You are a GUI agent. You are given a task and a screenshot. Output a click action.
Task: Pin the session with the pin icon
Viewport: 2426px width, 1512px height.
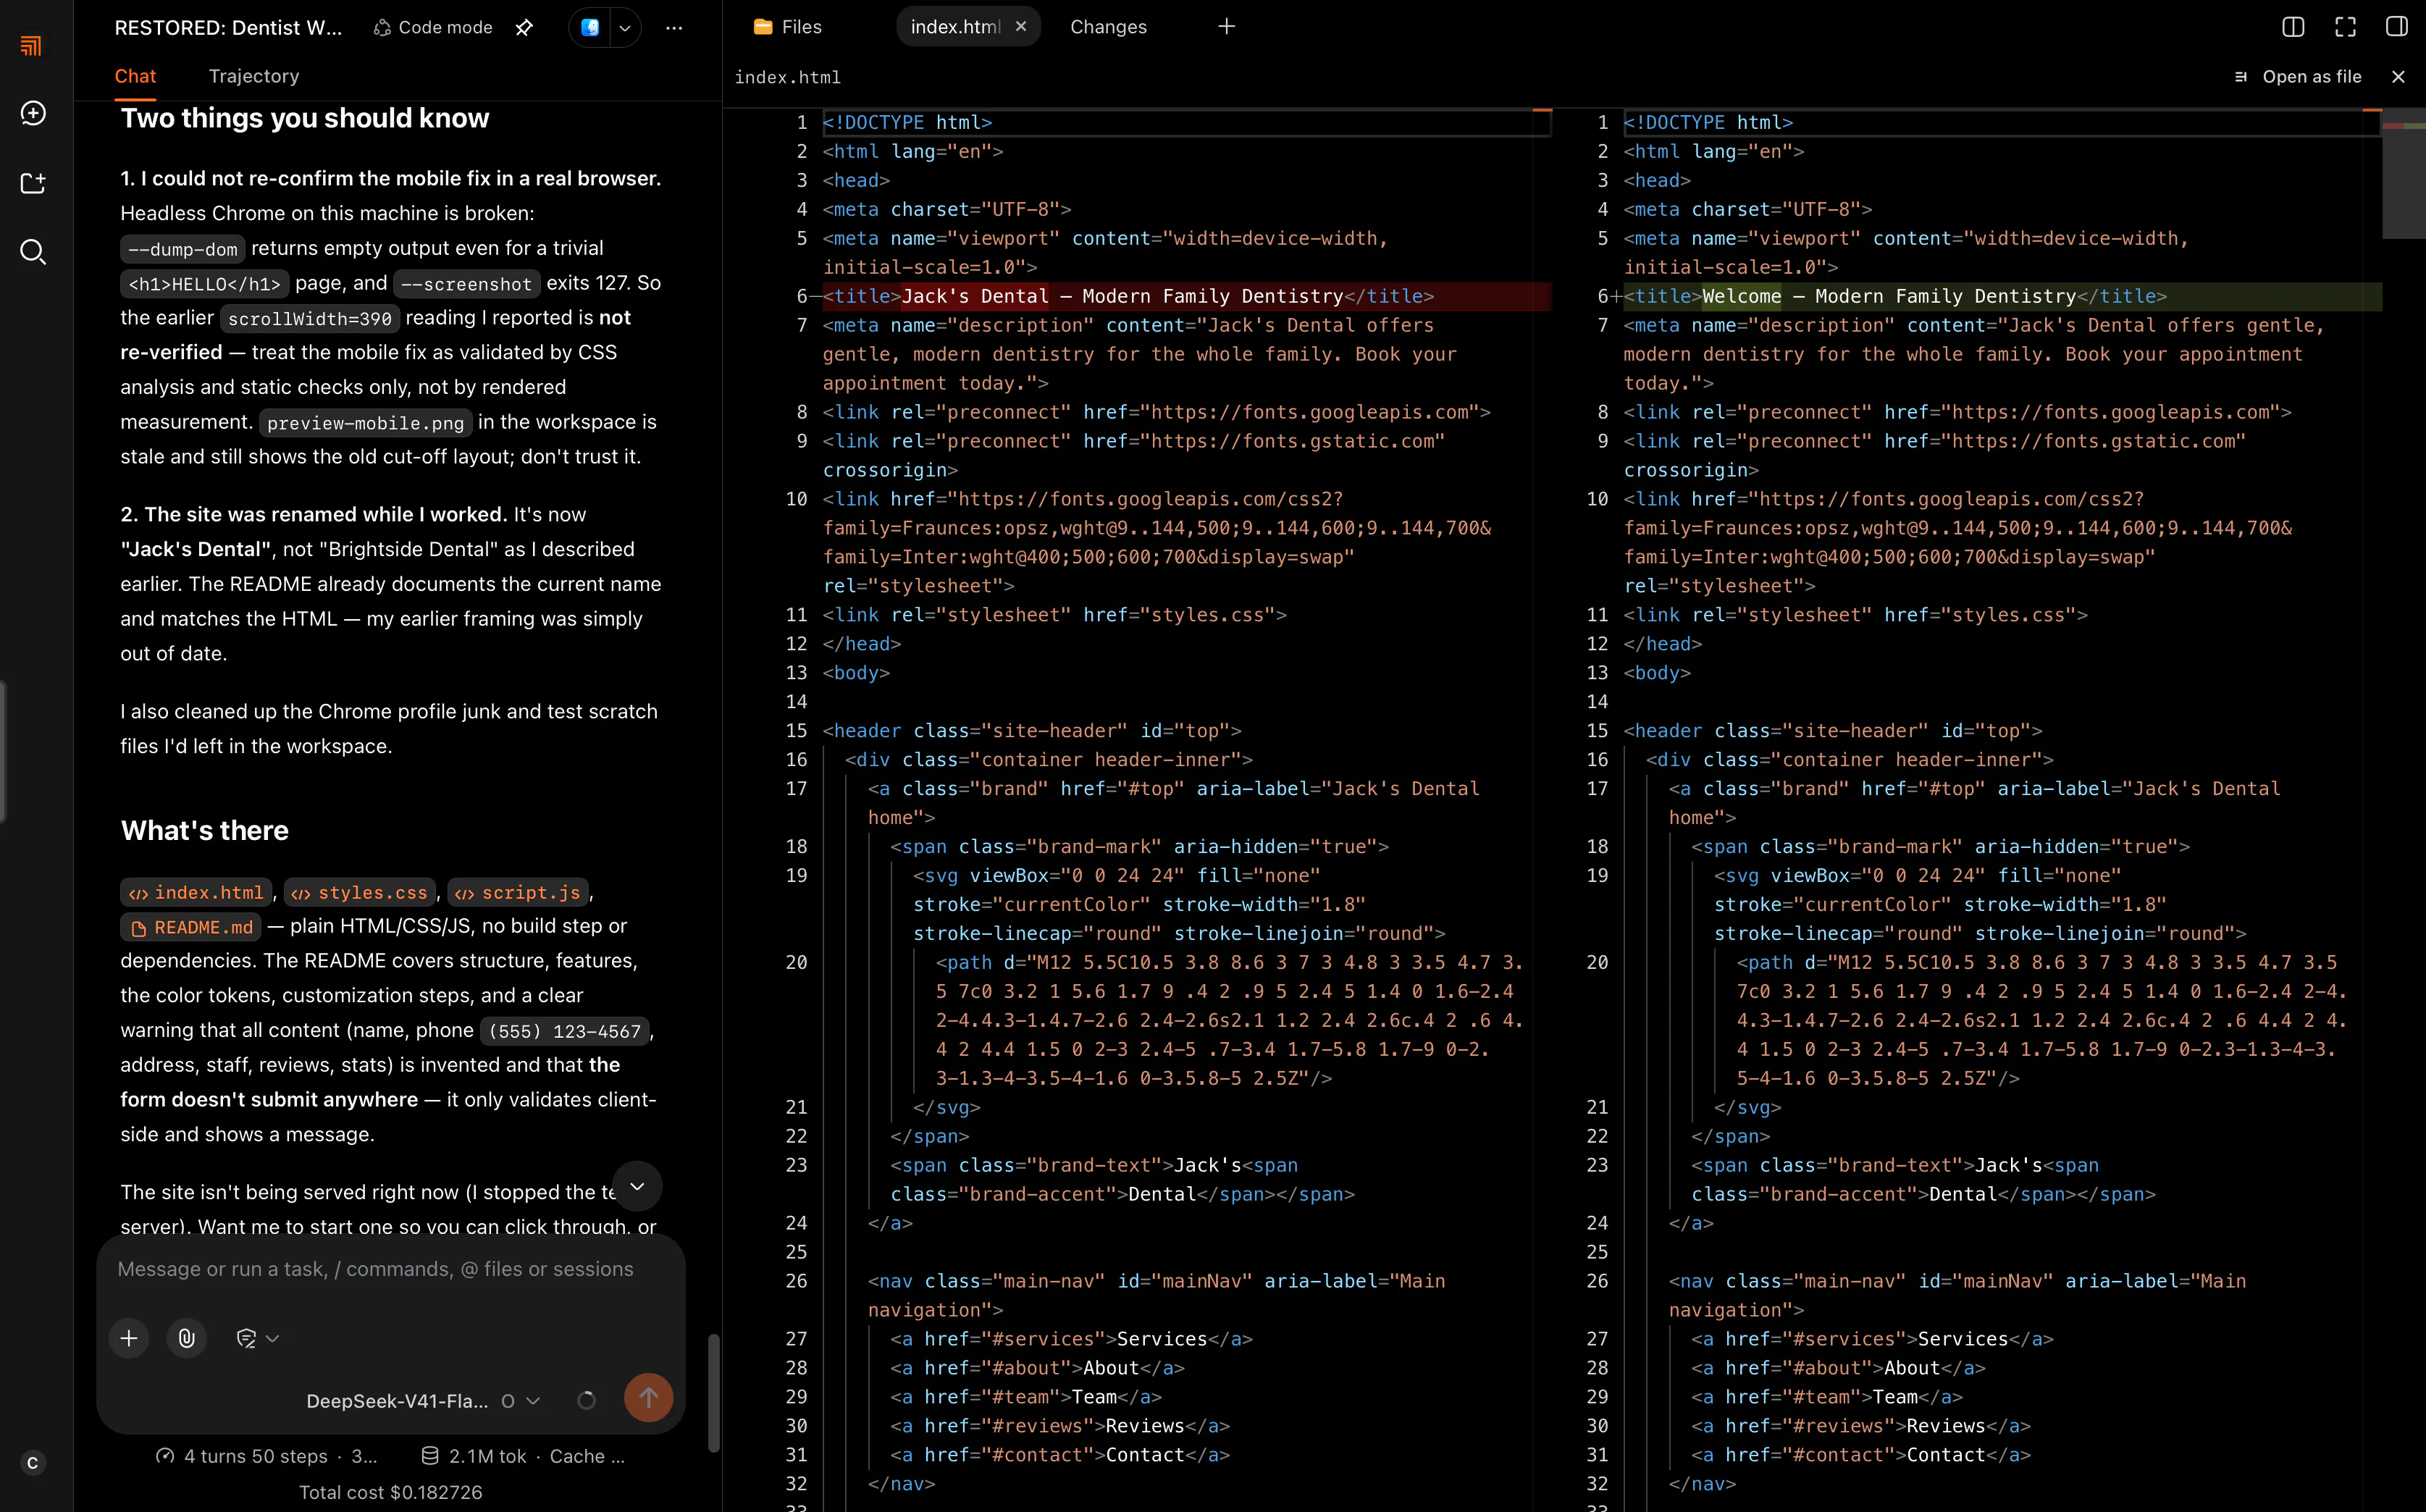(x=524, y=27)
